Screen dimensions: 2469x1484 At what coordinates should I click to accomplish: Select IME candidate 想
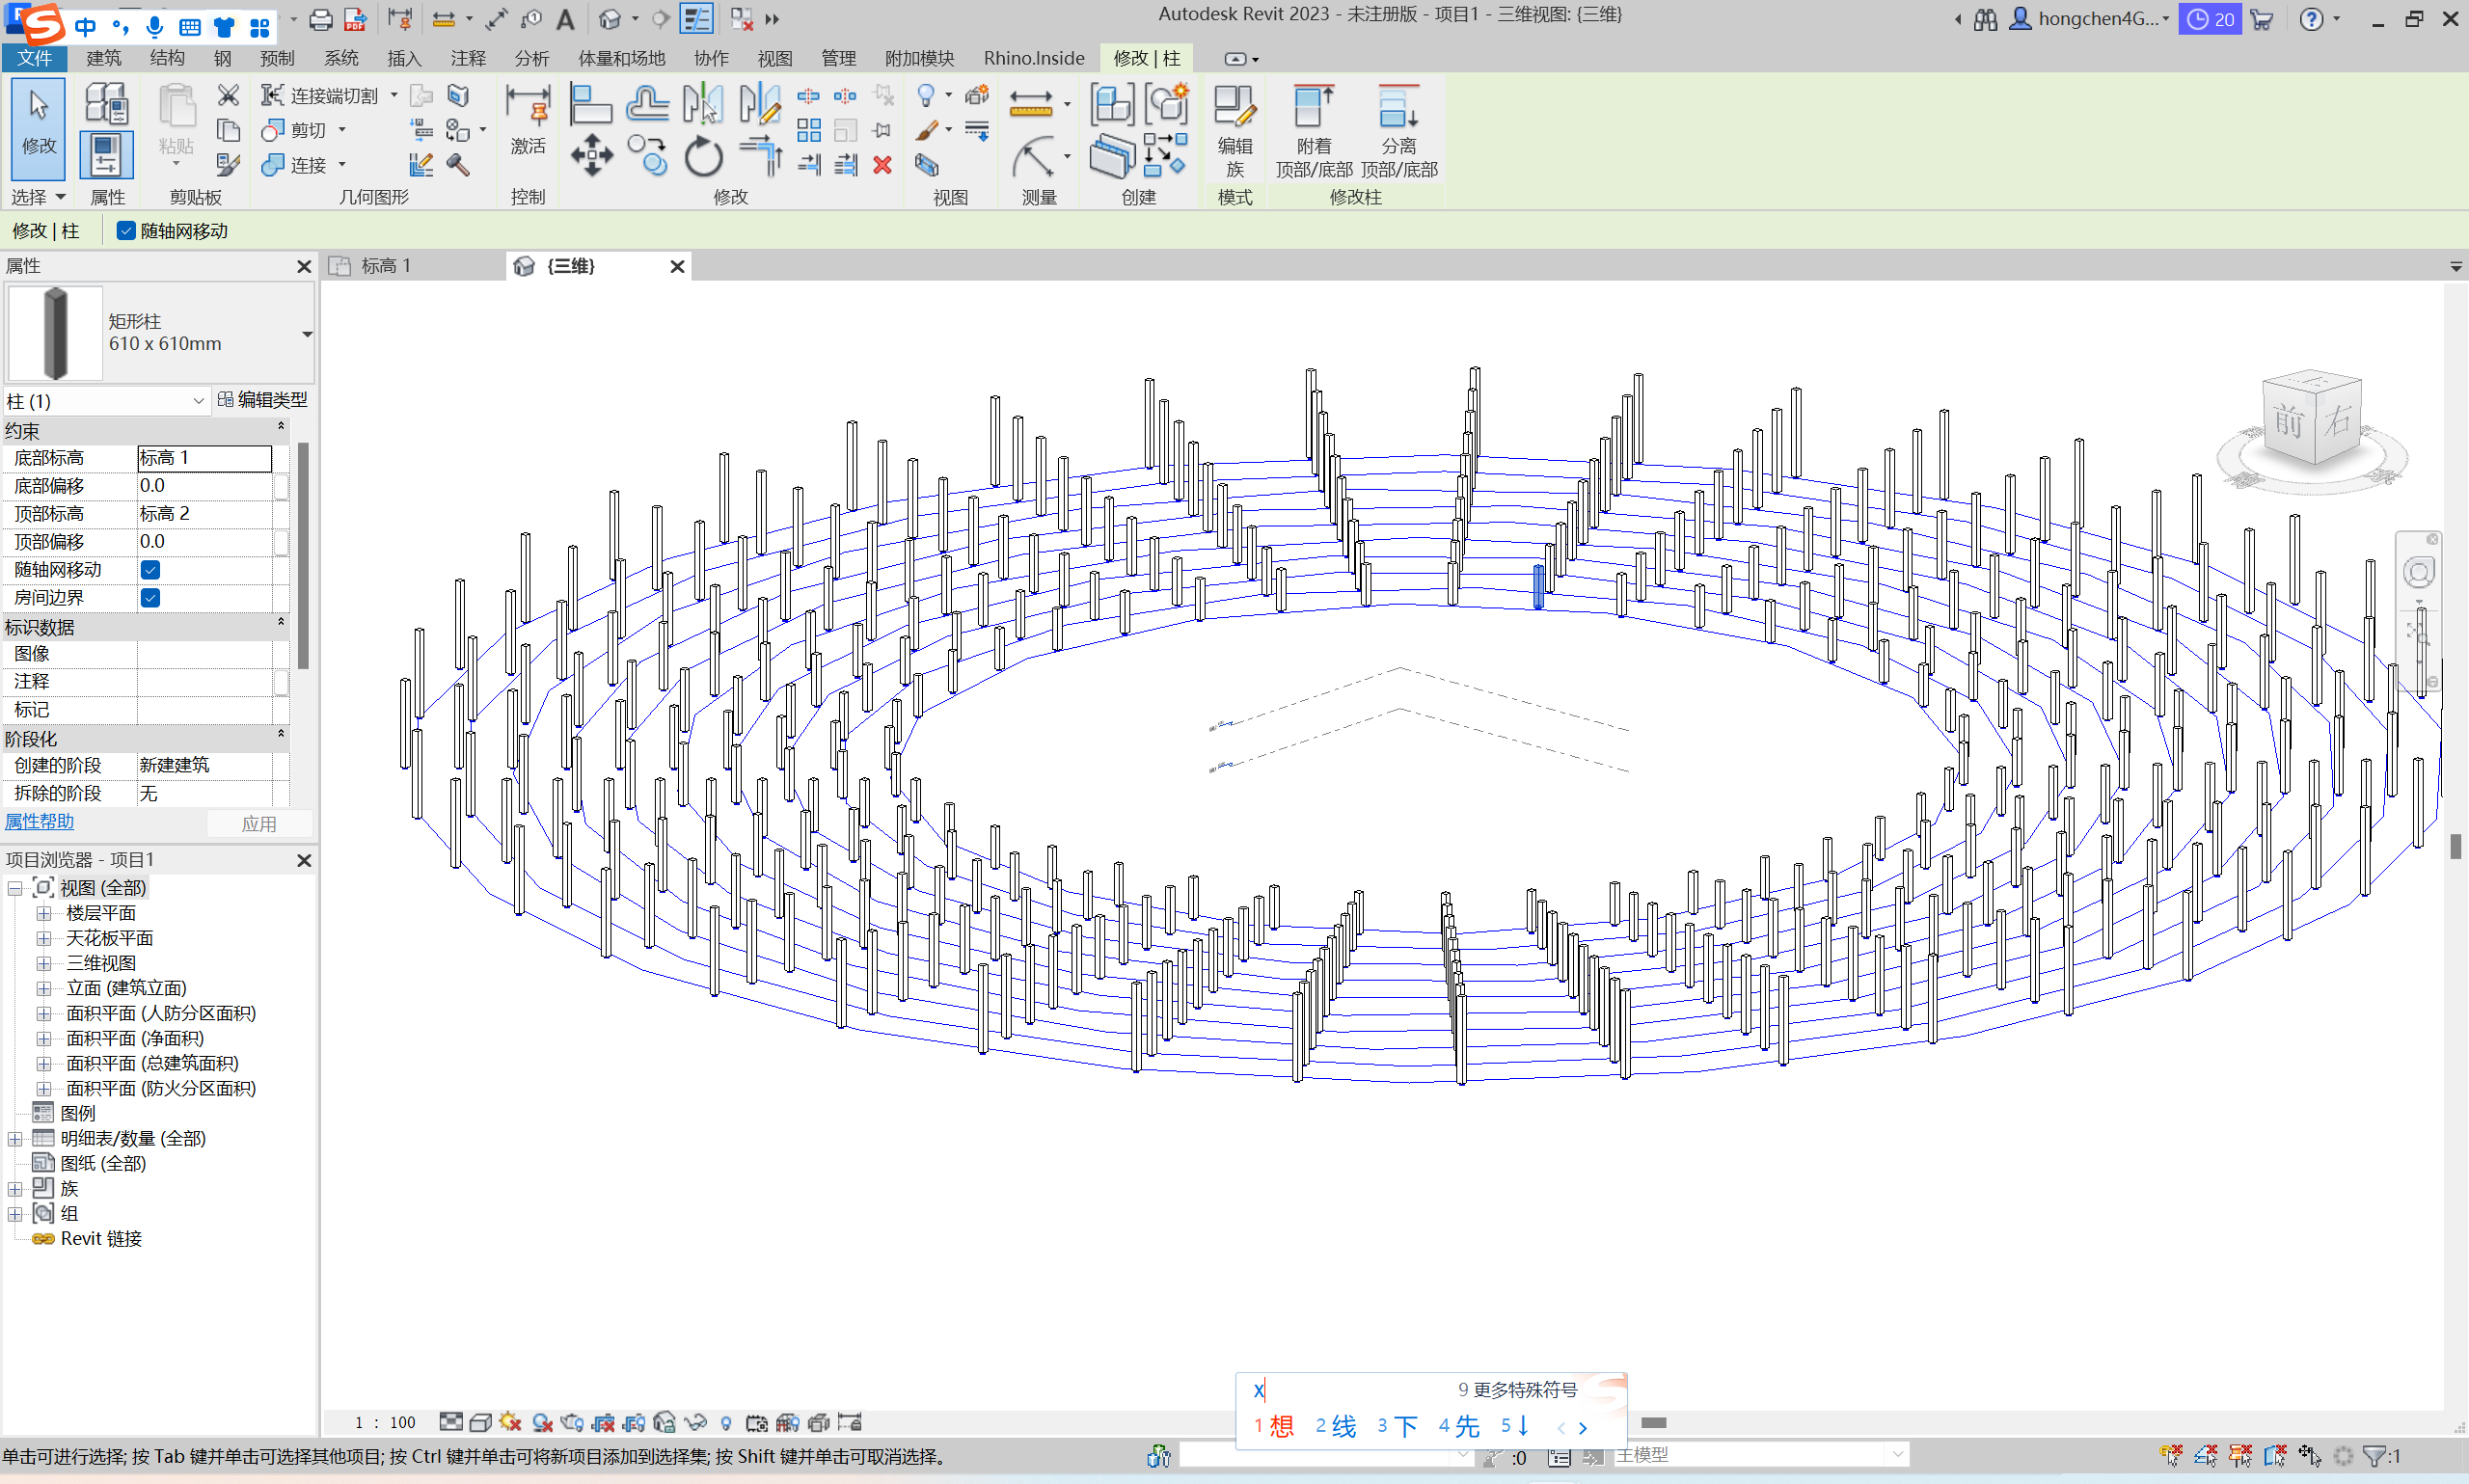(1274, 1426)
